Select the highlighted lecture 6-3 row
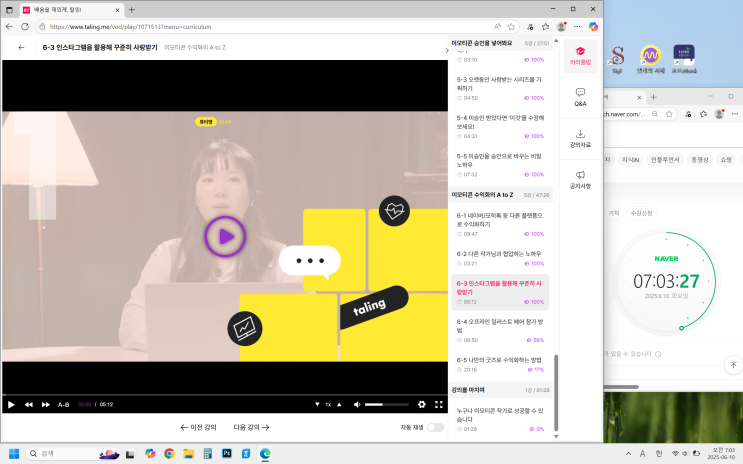 point(500,292)
